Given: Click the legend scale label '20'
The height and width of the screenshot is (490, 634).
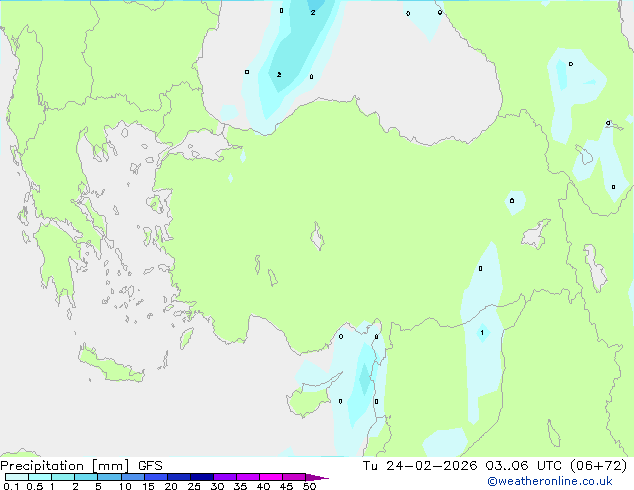Looking at the screenshot, I should click(171, 486).
